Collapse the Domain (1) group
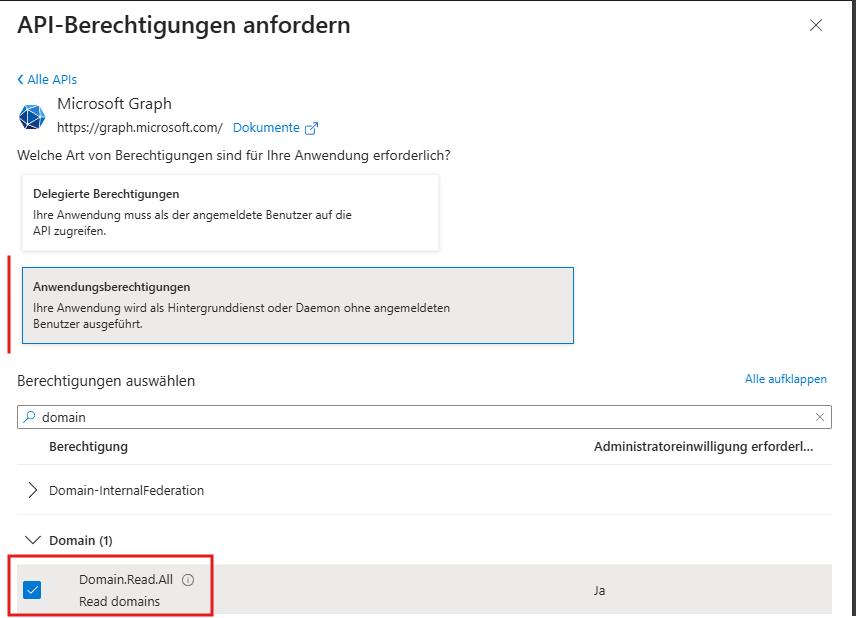The width and height of the screenshot is (856, 618). point(33,540)
